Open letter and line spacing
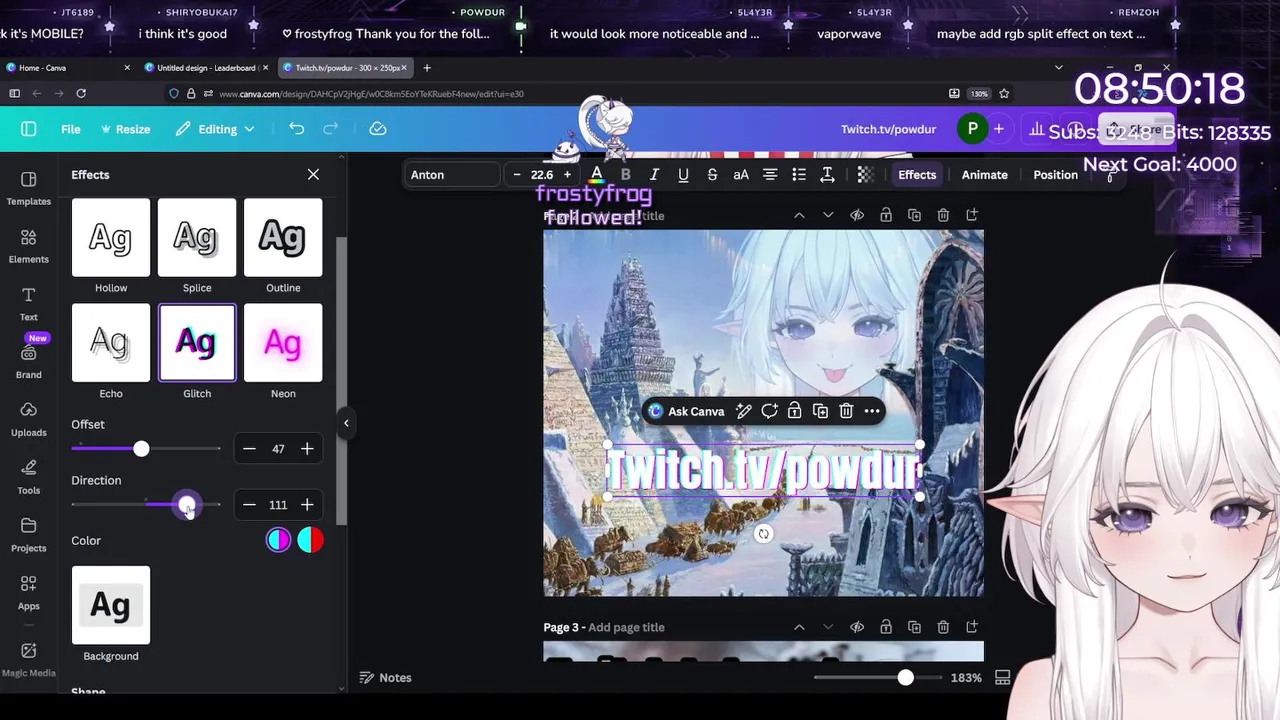 click(x=827, y=175)
